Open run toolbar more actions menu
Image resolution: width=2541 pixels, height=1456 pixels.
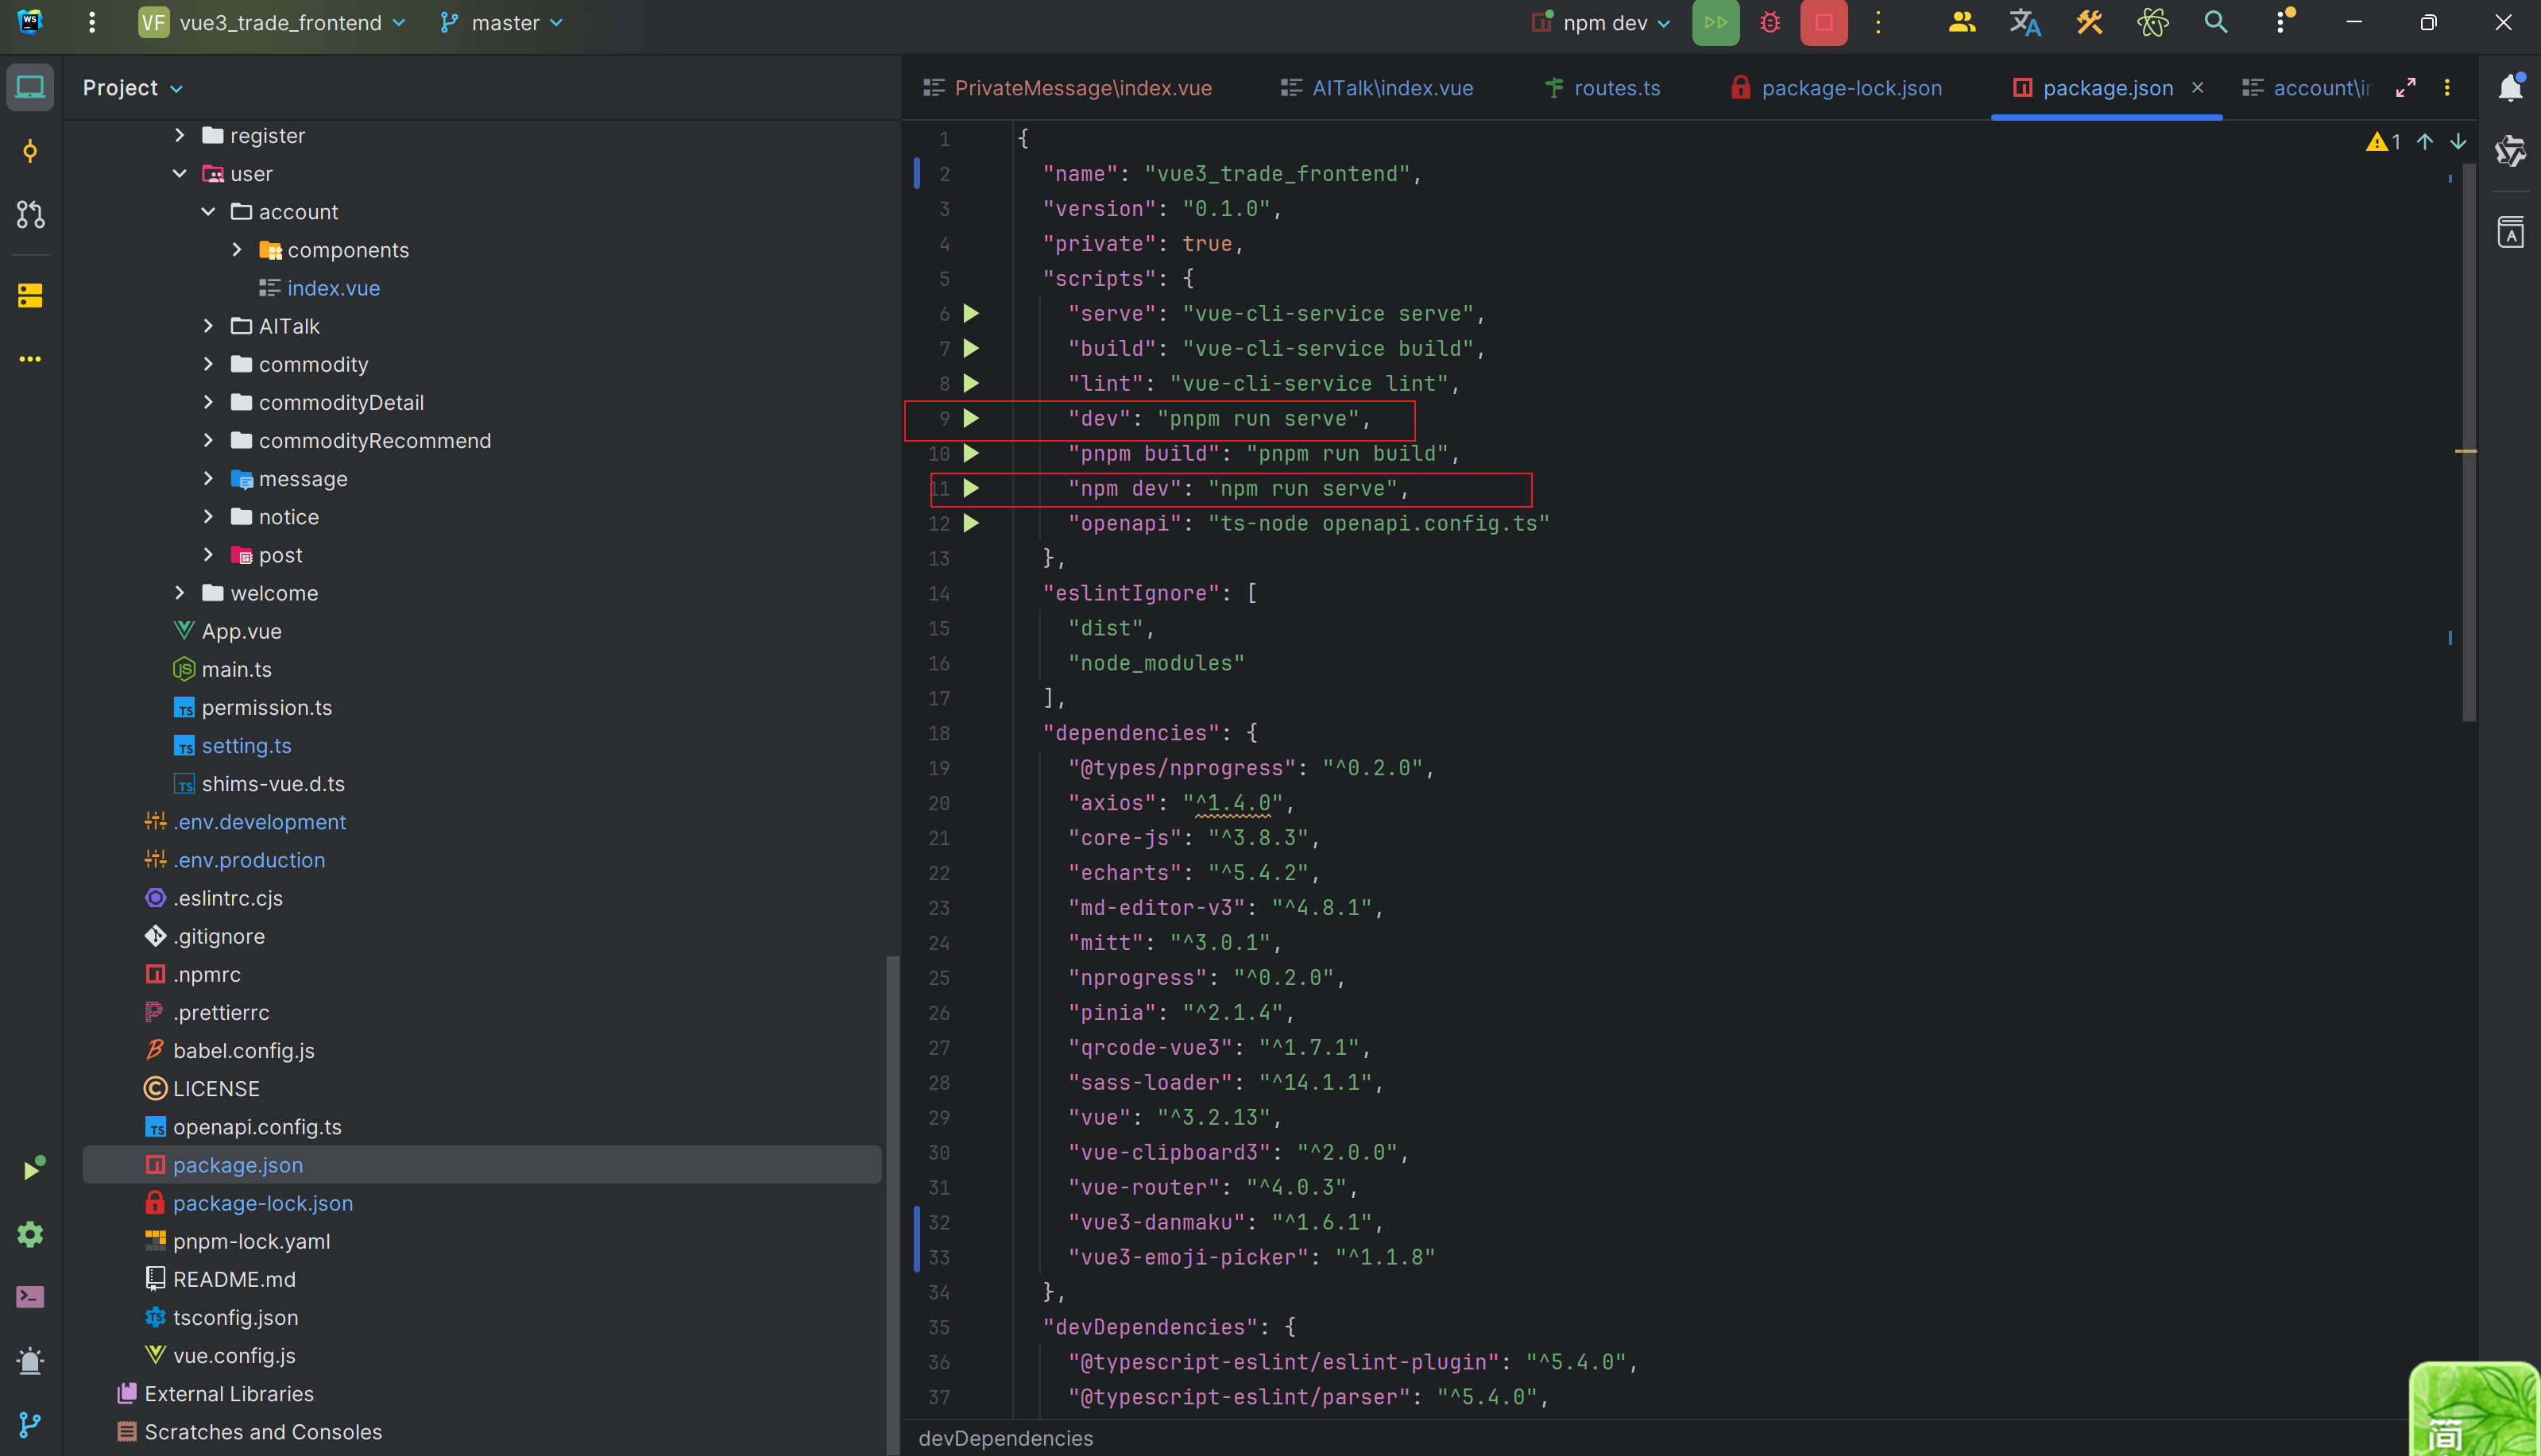1878,23
